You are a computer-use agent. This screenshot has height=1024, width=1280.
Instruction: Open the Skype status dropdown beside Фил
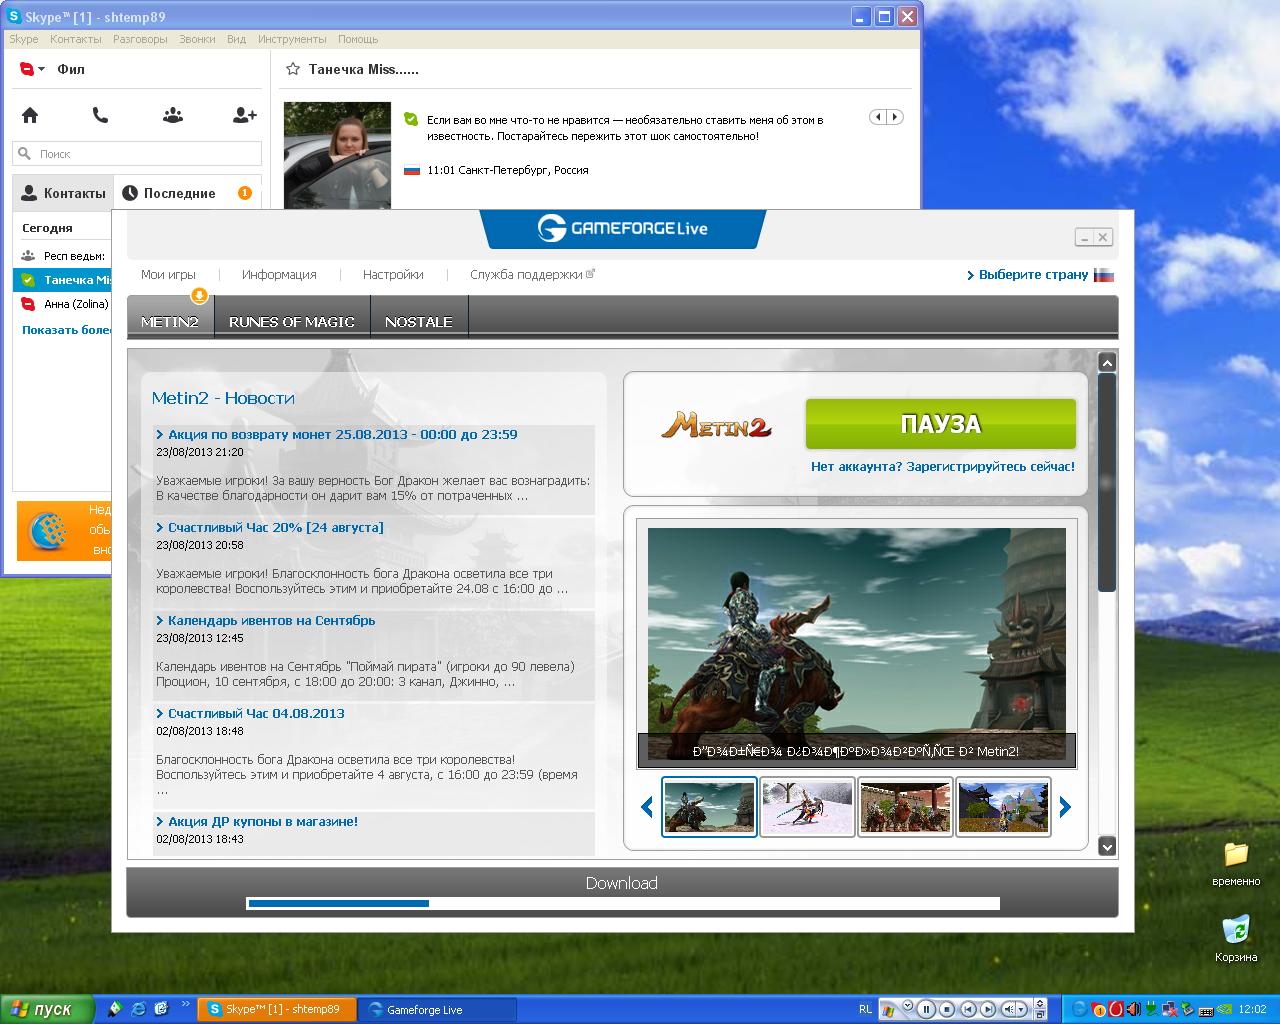coord(32,69)
